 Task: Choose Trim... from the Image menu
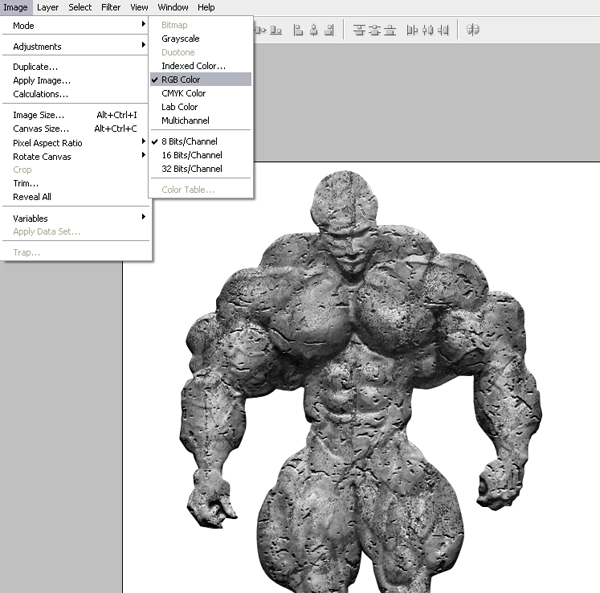[76, 183]
